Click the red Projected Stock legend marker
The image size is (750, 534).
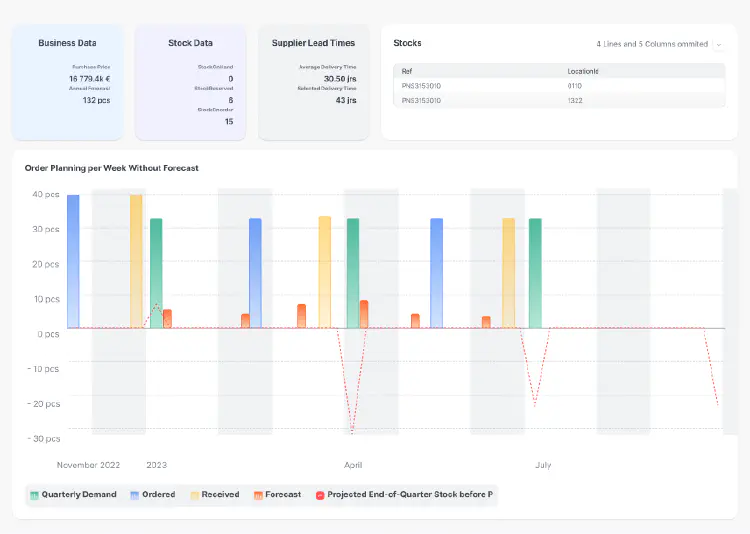(320, 495)
